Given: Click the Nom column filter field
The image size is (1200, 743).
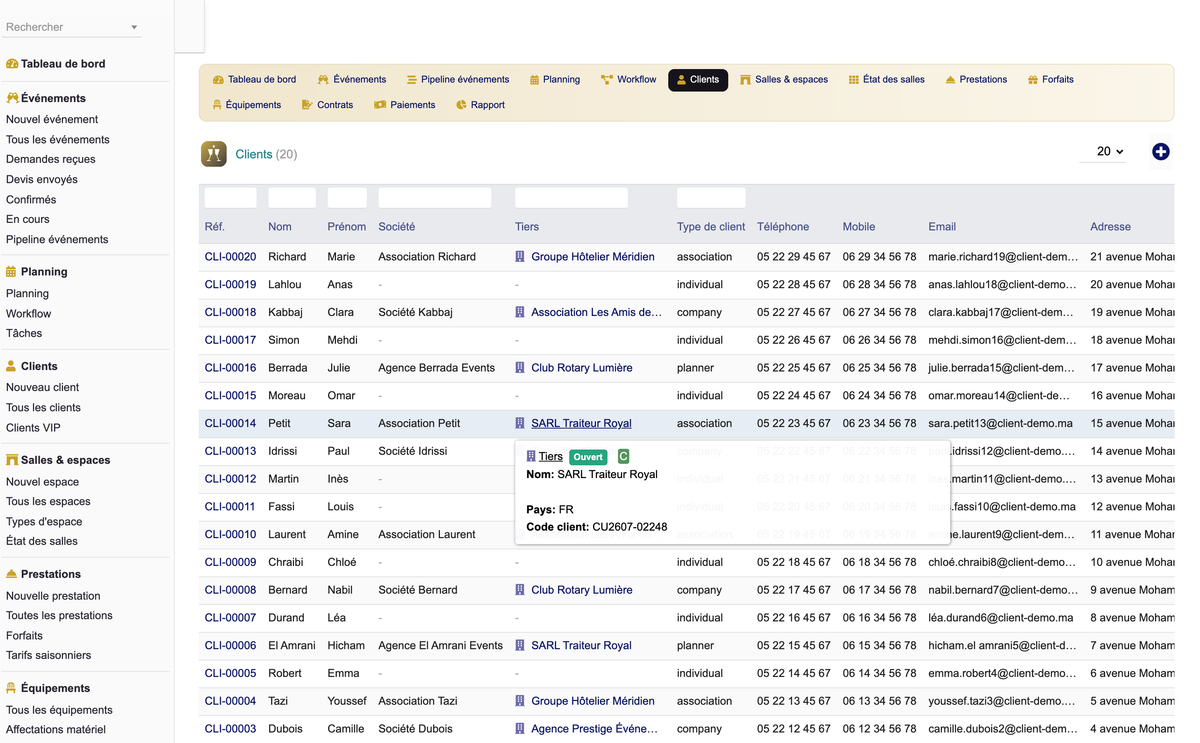Looking at the screenshot, I should coord(292,198).
